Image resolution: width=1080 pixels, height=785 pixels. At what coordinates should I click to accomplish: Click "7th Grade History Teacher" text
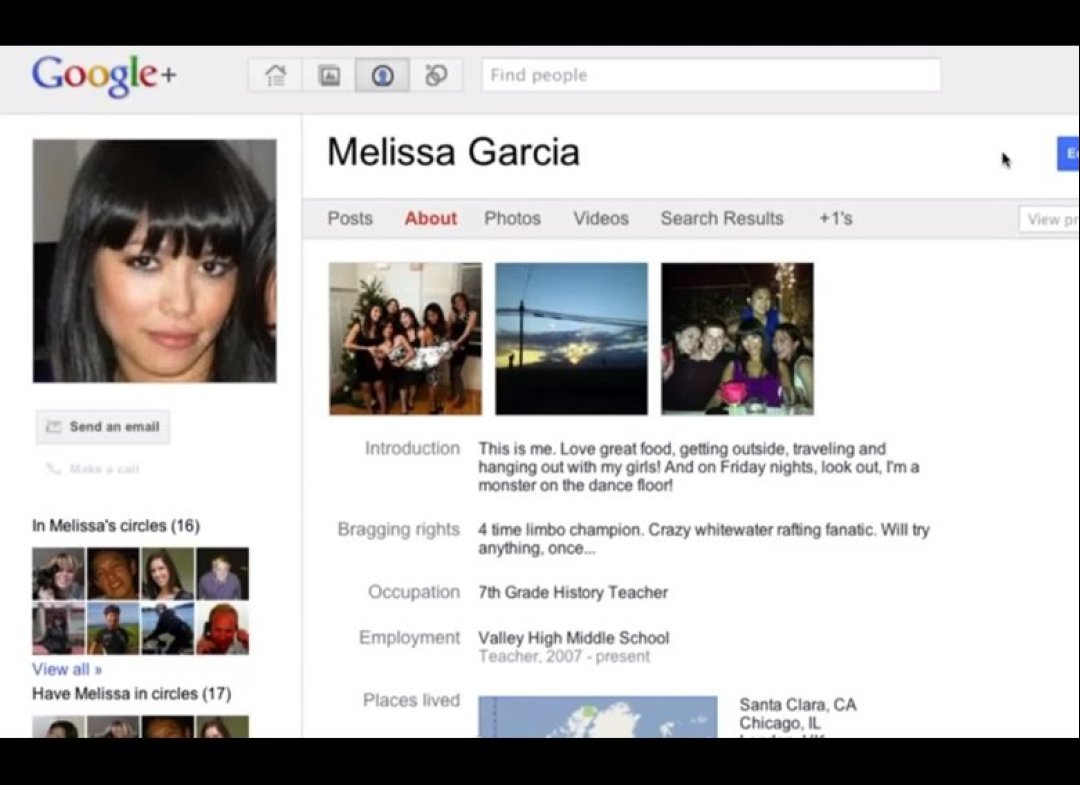(x=573, y=593)
